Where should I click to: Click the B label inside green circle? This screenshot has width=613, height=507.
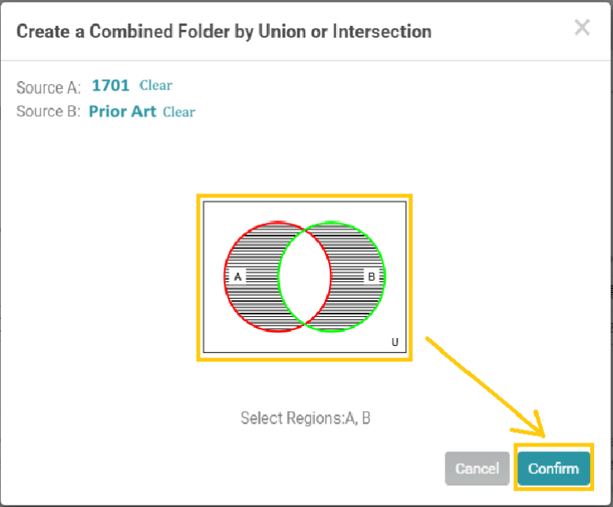click(x=371, y=277)
